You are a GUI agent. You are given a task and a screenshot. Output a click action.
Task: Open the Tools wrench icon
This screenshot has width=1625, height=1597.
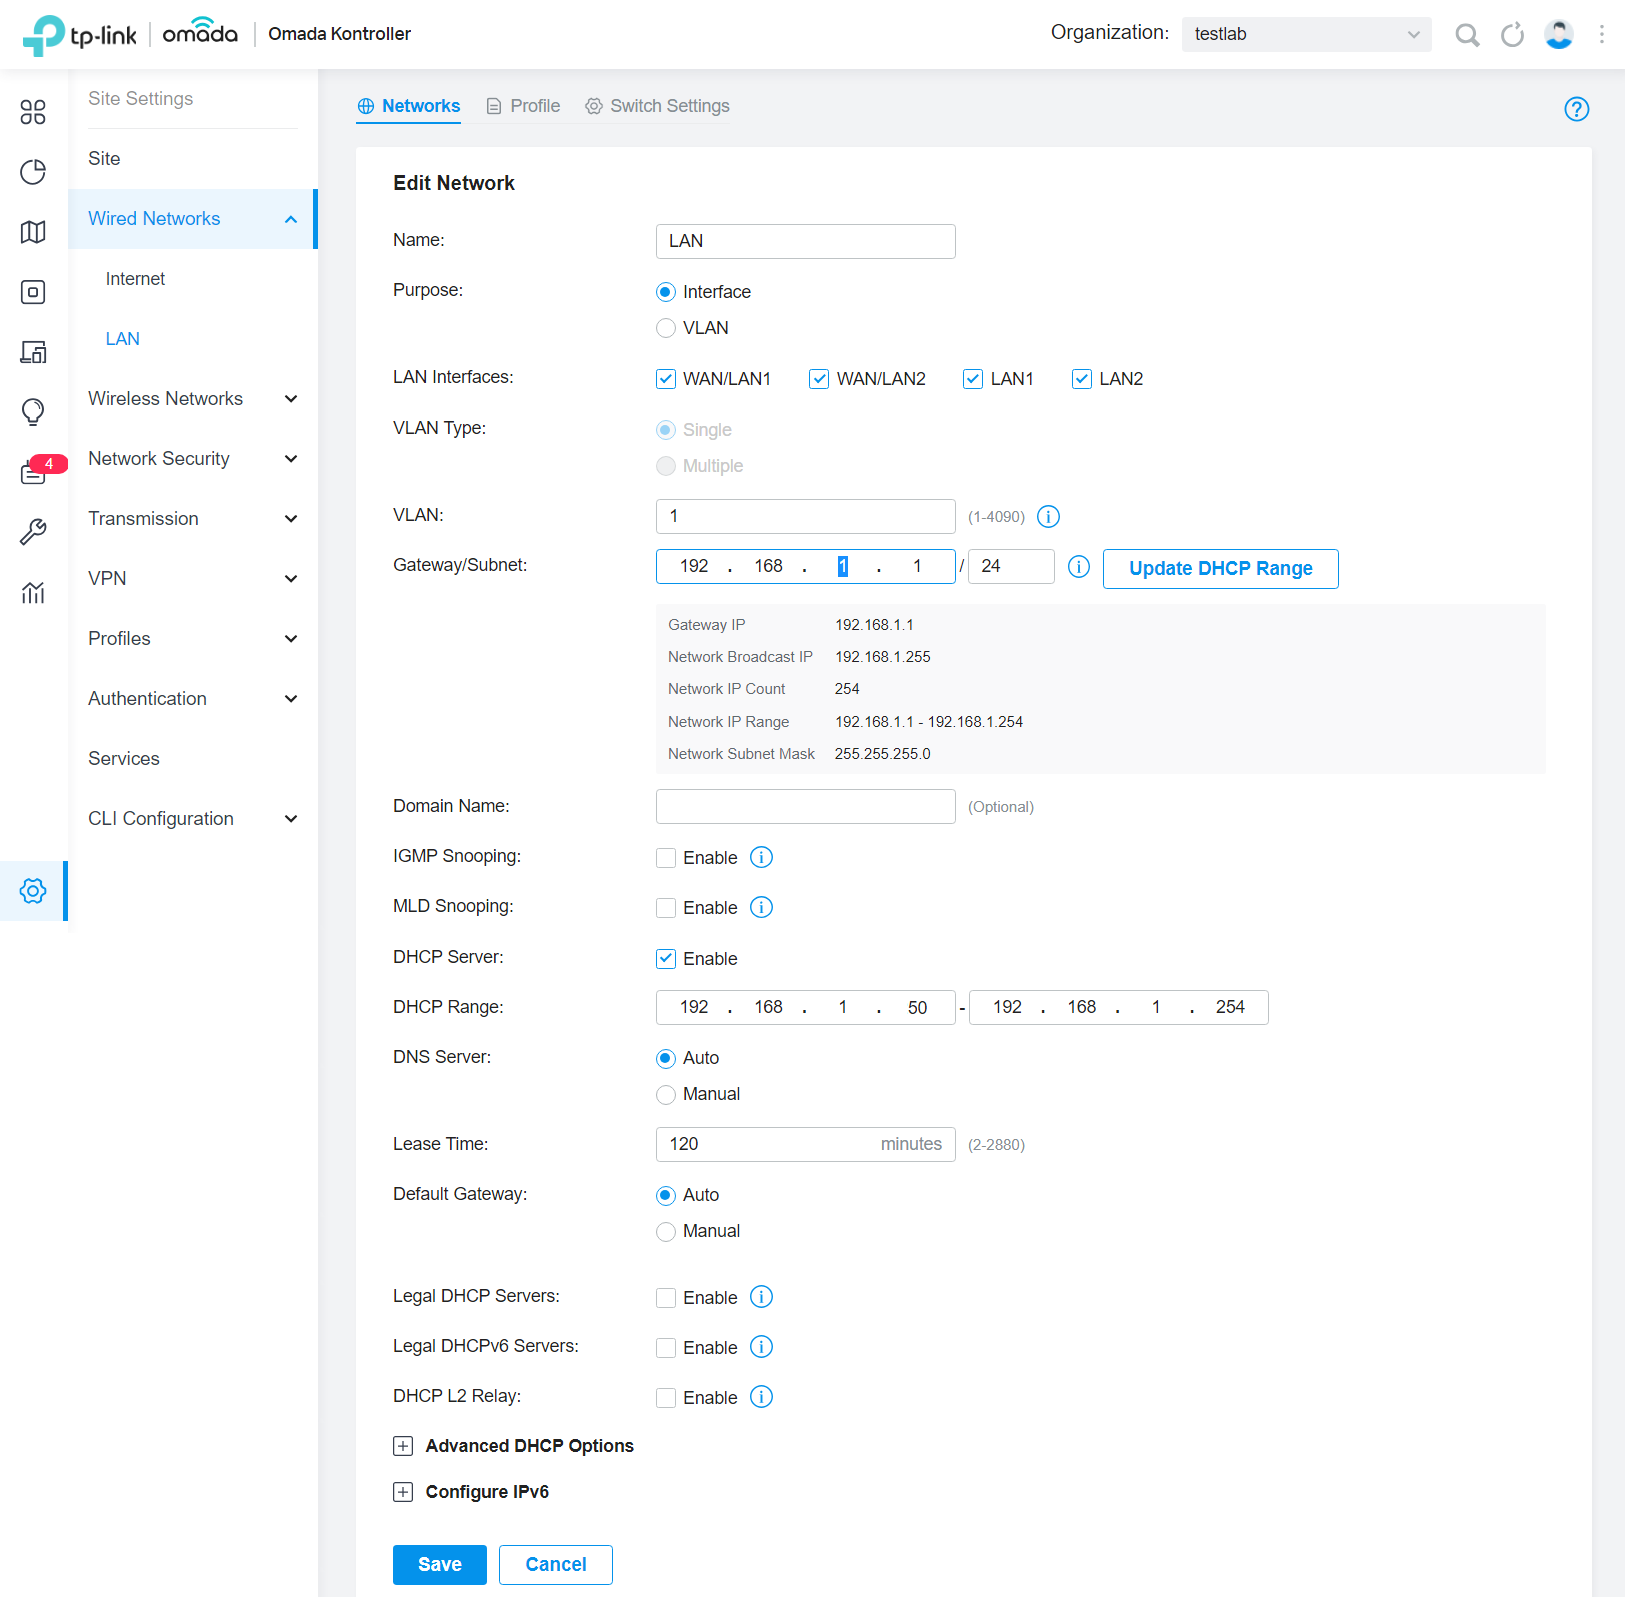pyautogui.click(x=33, y=532)
